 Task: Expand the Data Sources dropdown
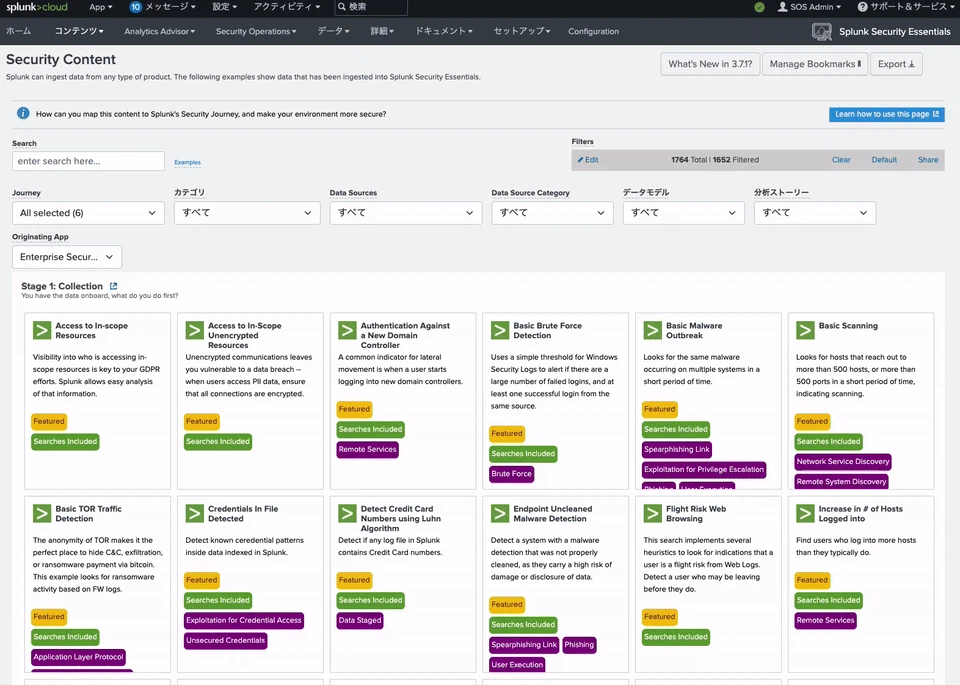coord(405,213)
